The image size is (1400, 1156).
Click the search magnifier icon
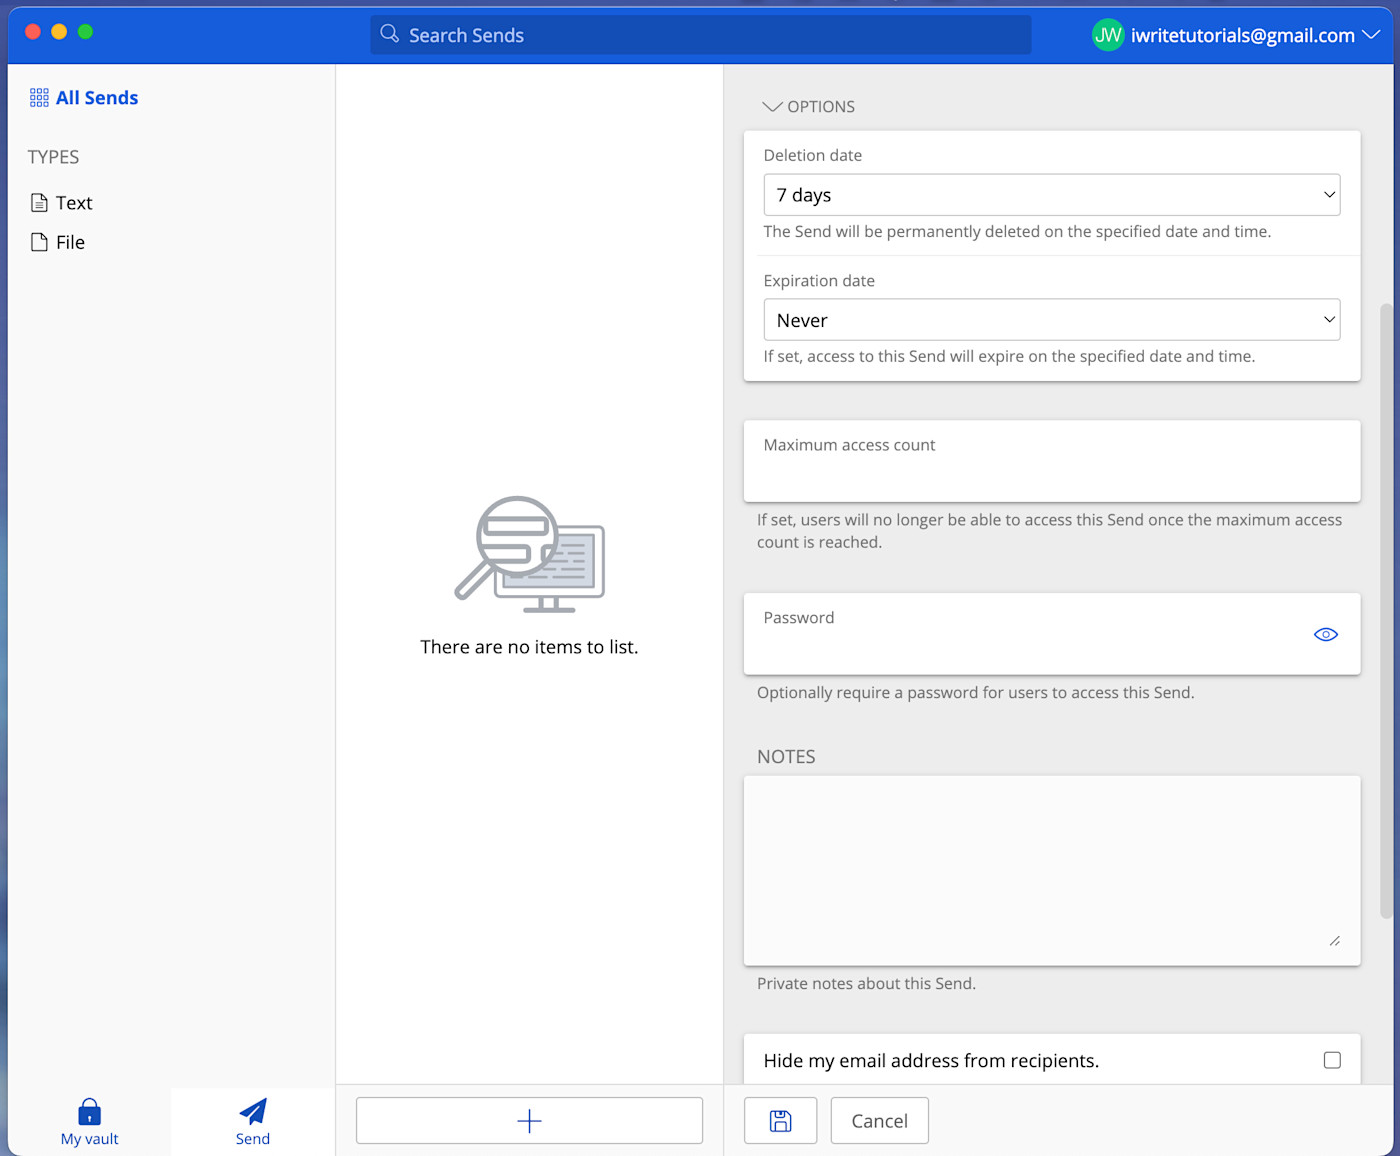point(389,34)
